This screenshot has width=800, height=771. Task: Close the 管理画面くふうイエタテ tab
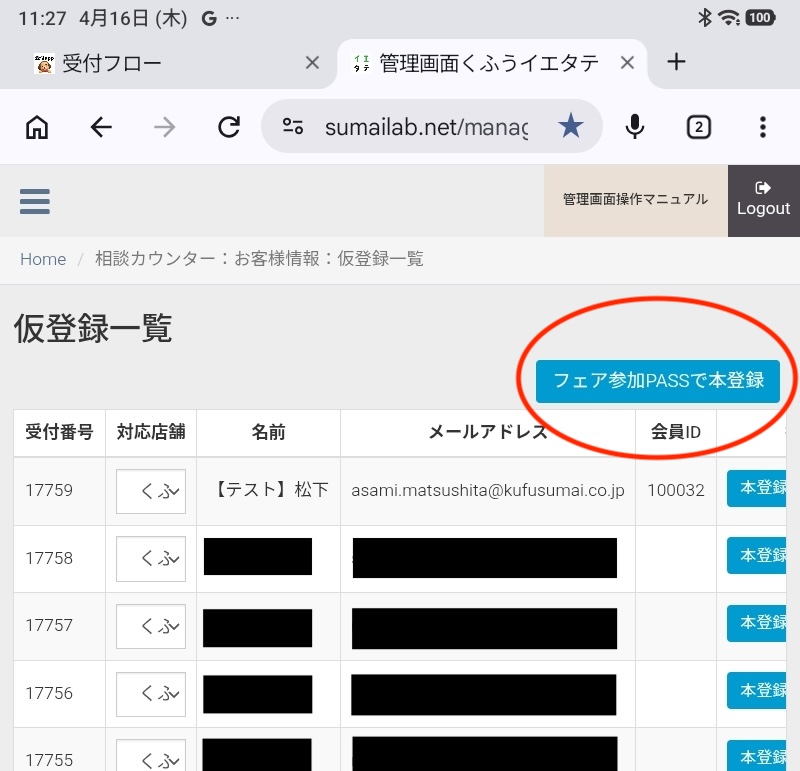click(x=627, y=63)
